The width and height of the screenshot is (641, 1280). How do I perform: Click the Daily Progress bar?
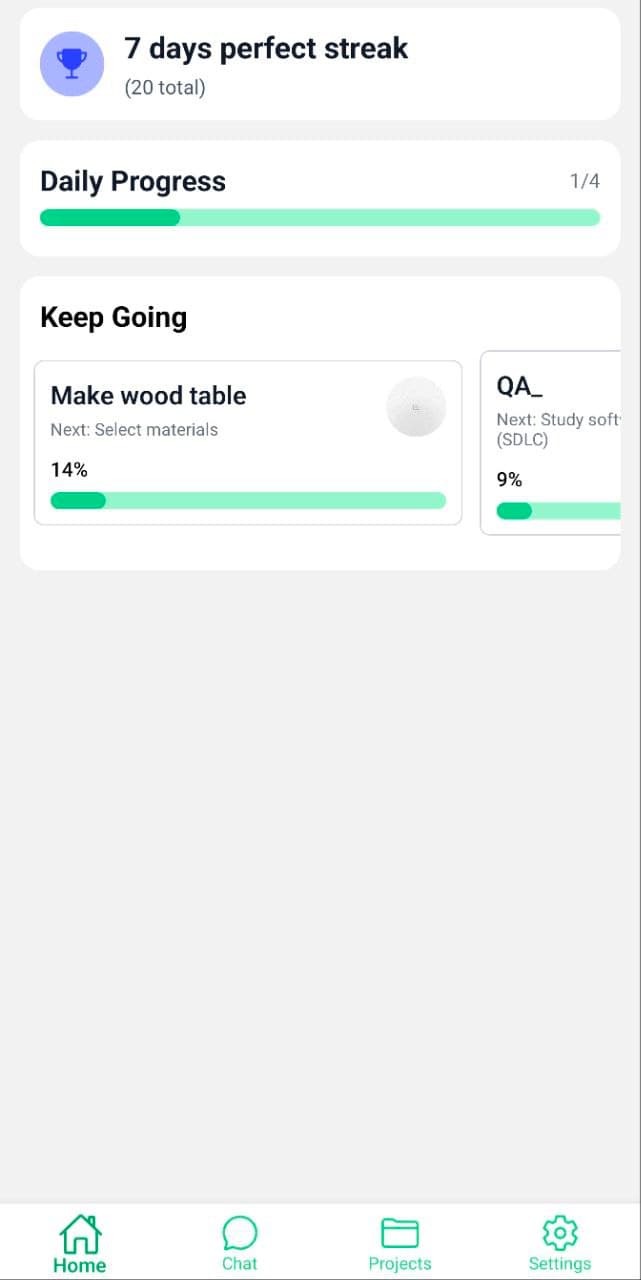point(318,217)
